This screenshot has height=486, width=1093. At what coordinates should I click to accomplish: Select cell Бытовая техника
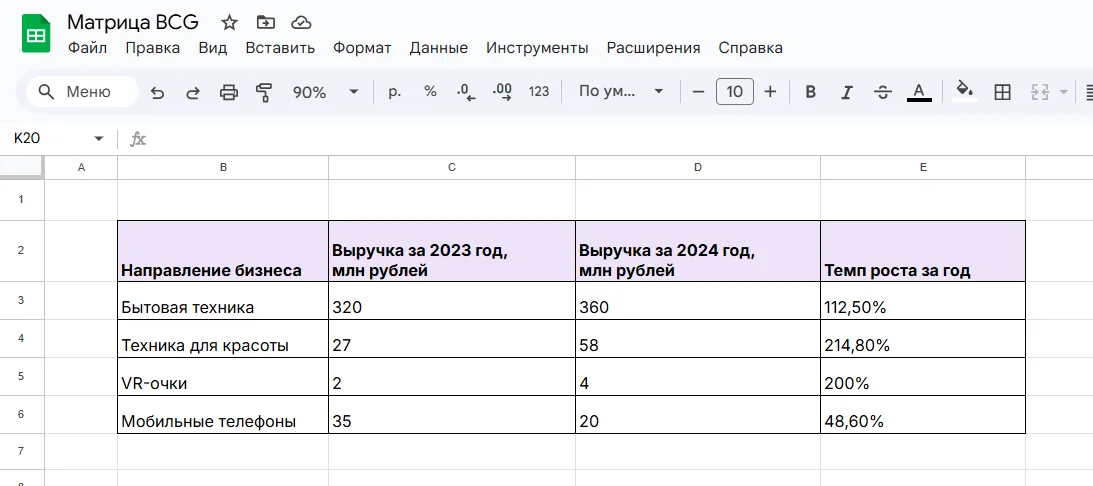(223, 301)
